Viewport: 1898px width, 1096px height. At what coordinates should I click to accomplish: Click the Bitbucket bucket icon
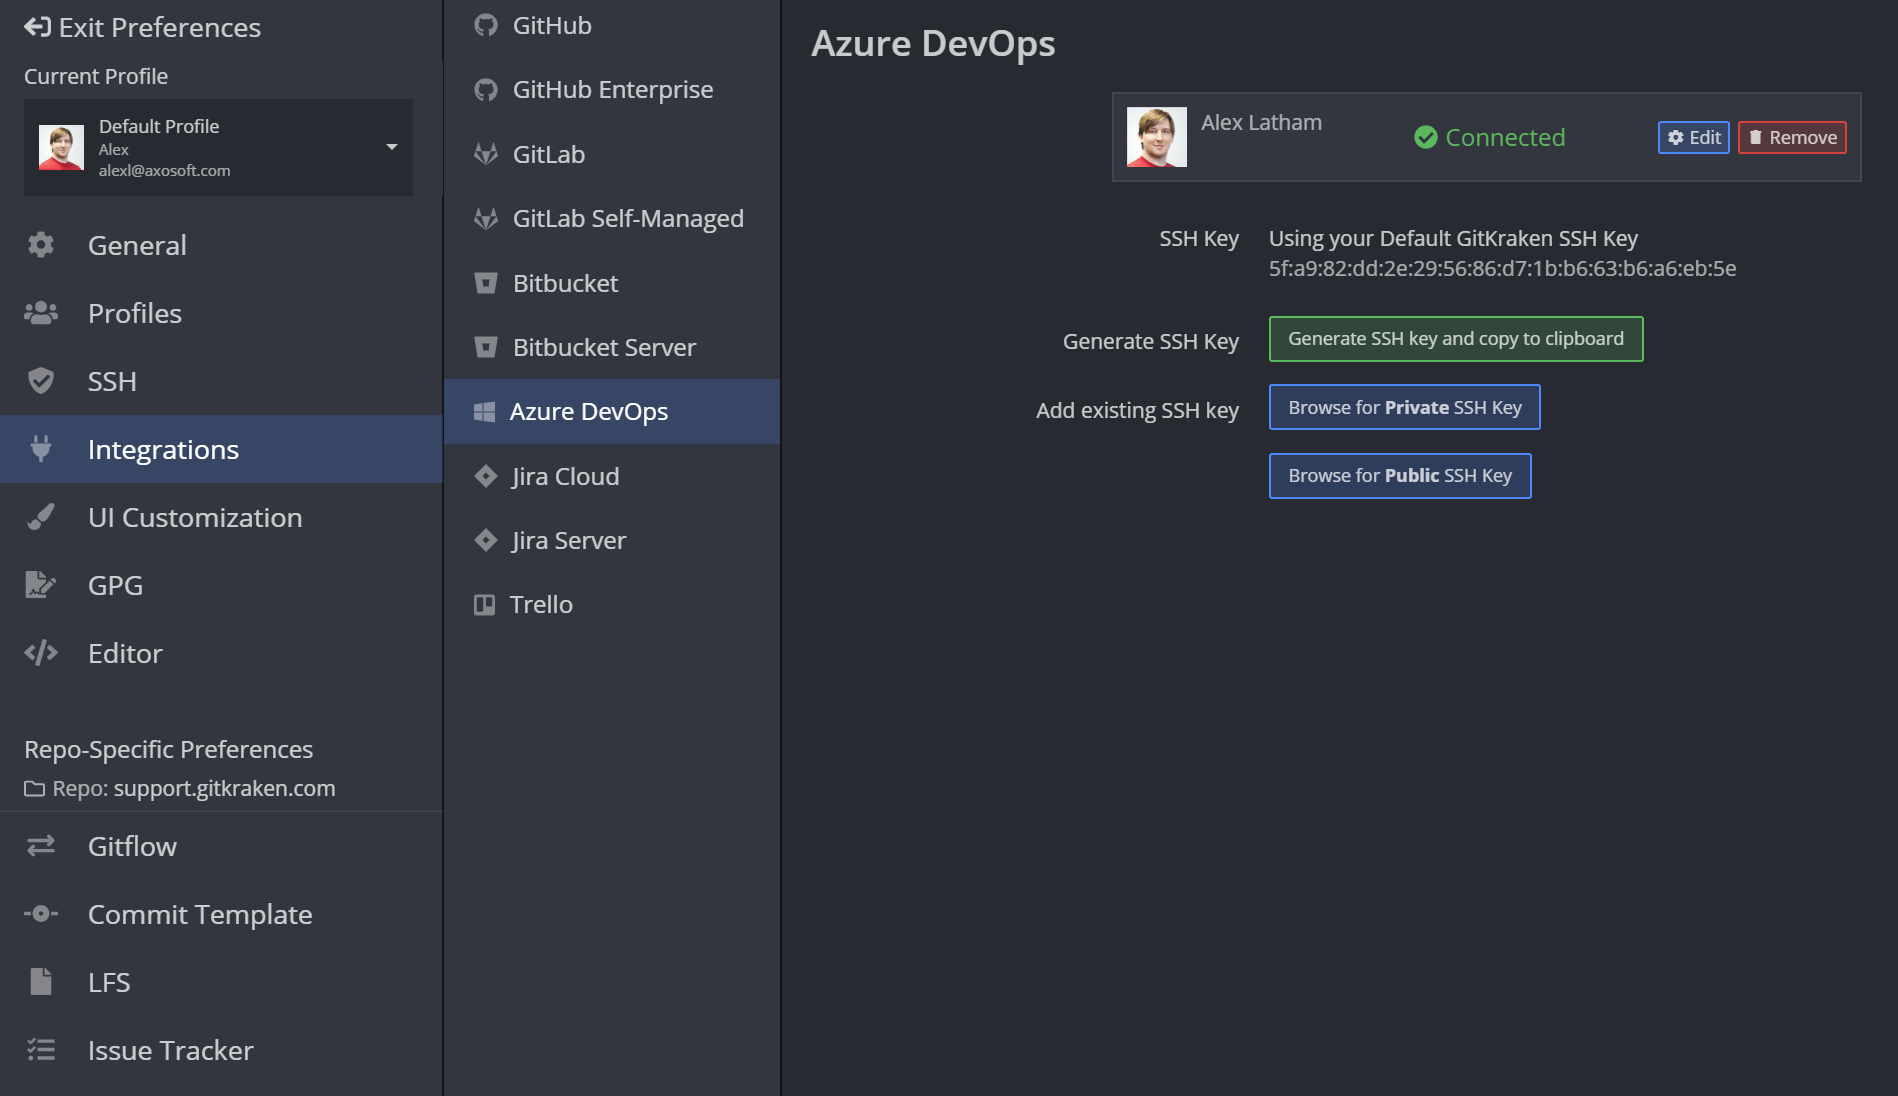pos(486,283)
